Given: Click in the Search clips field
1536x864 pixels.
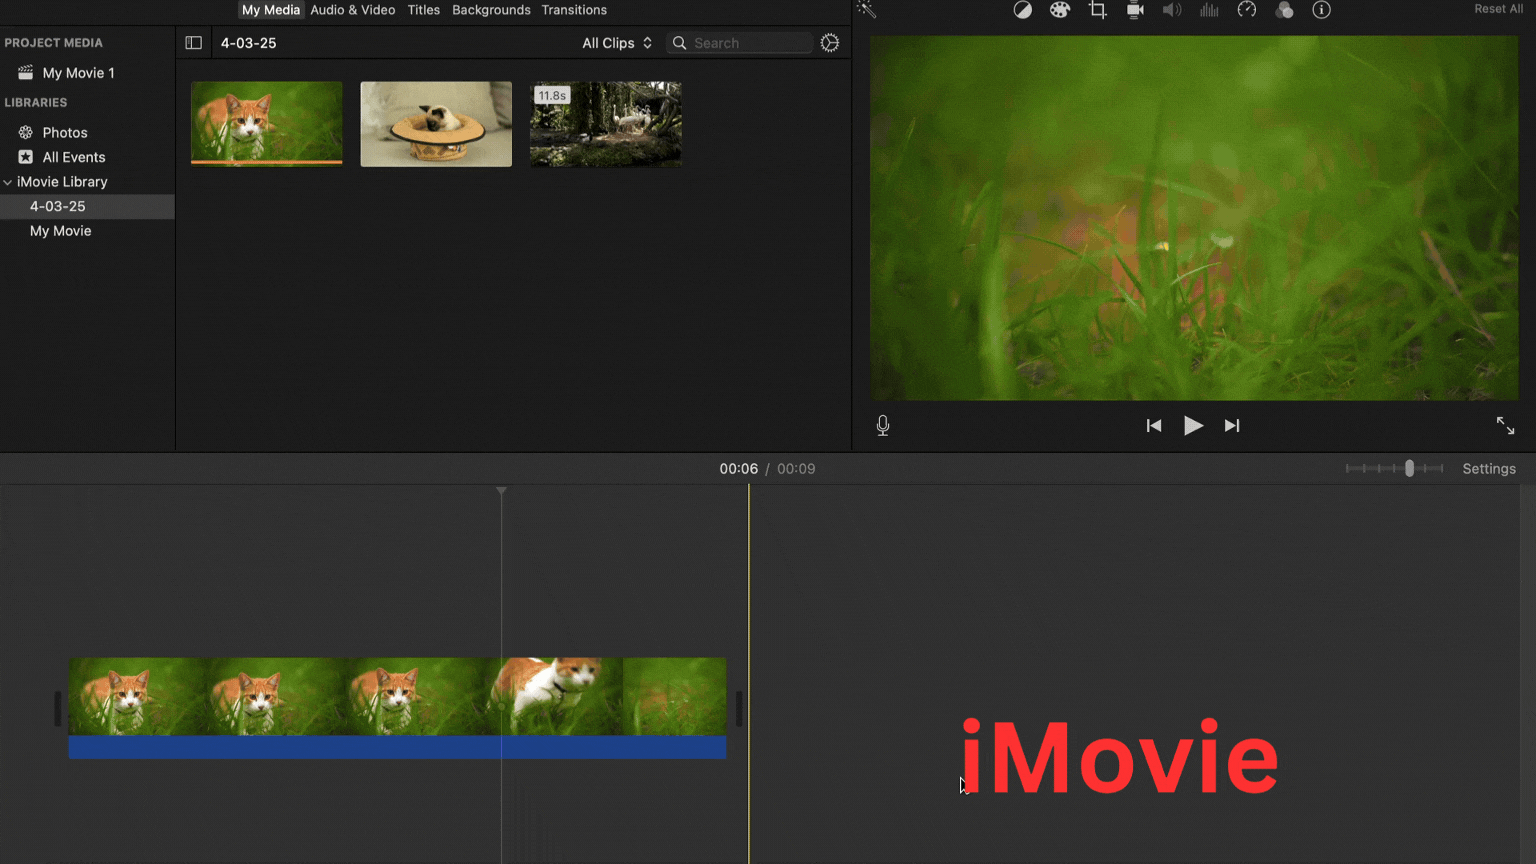Looking at the screenshot, I should tap(739, 43).
